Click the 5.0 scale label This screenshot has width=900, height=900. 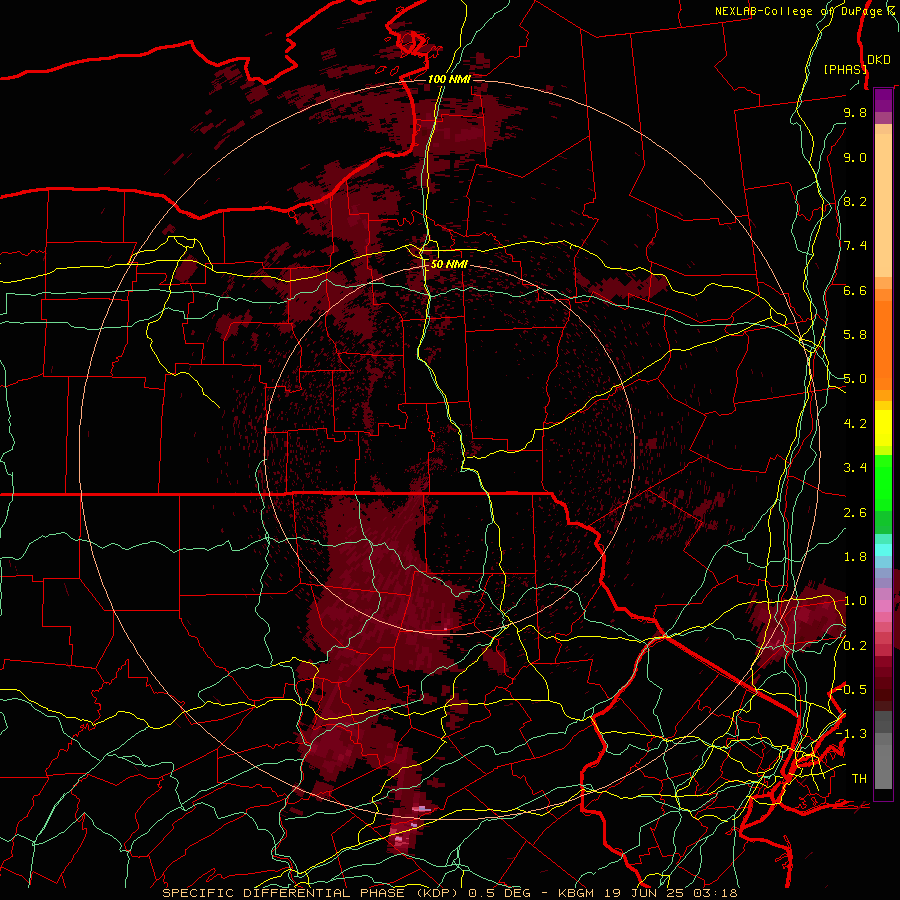[x=855, y=379]
